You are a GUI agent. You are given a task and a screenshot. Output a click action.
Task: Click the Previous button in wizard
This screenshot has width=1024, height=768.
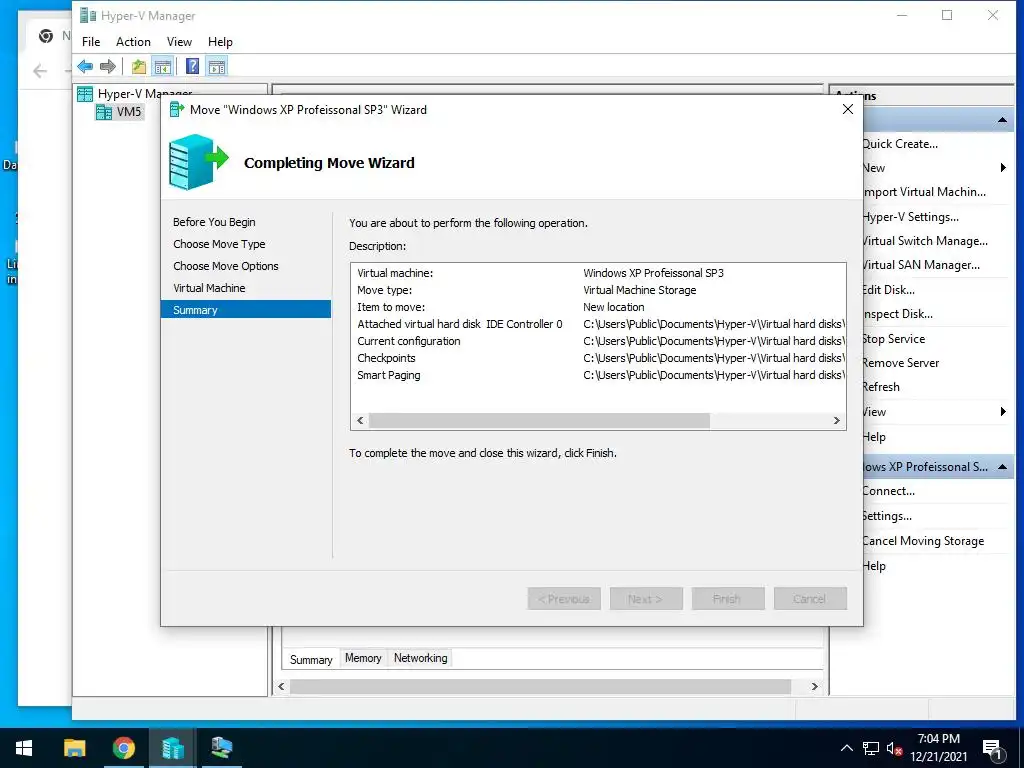(x=564, y=599)
